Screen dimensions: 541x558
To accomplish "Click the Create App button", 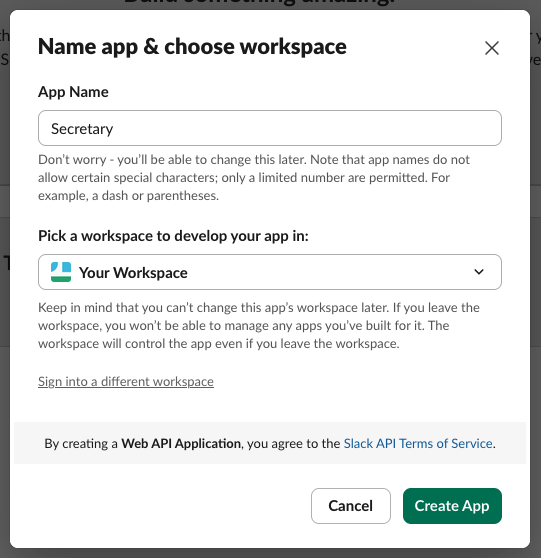I will pos(452,506).
